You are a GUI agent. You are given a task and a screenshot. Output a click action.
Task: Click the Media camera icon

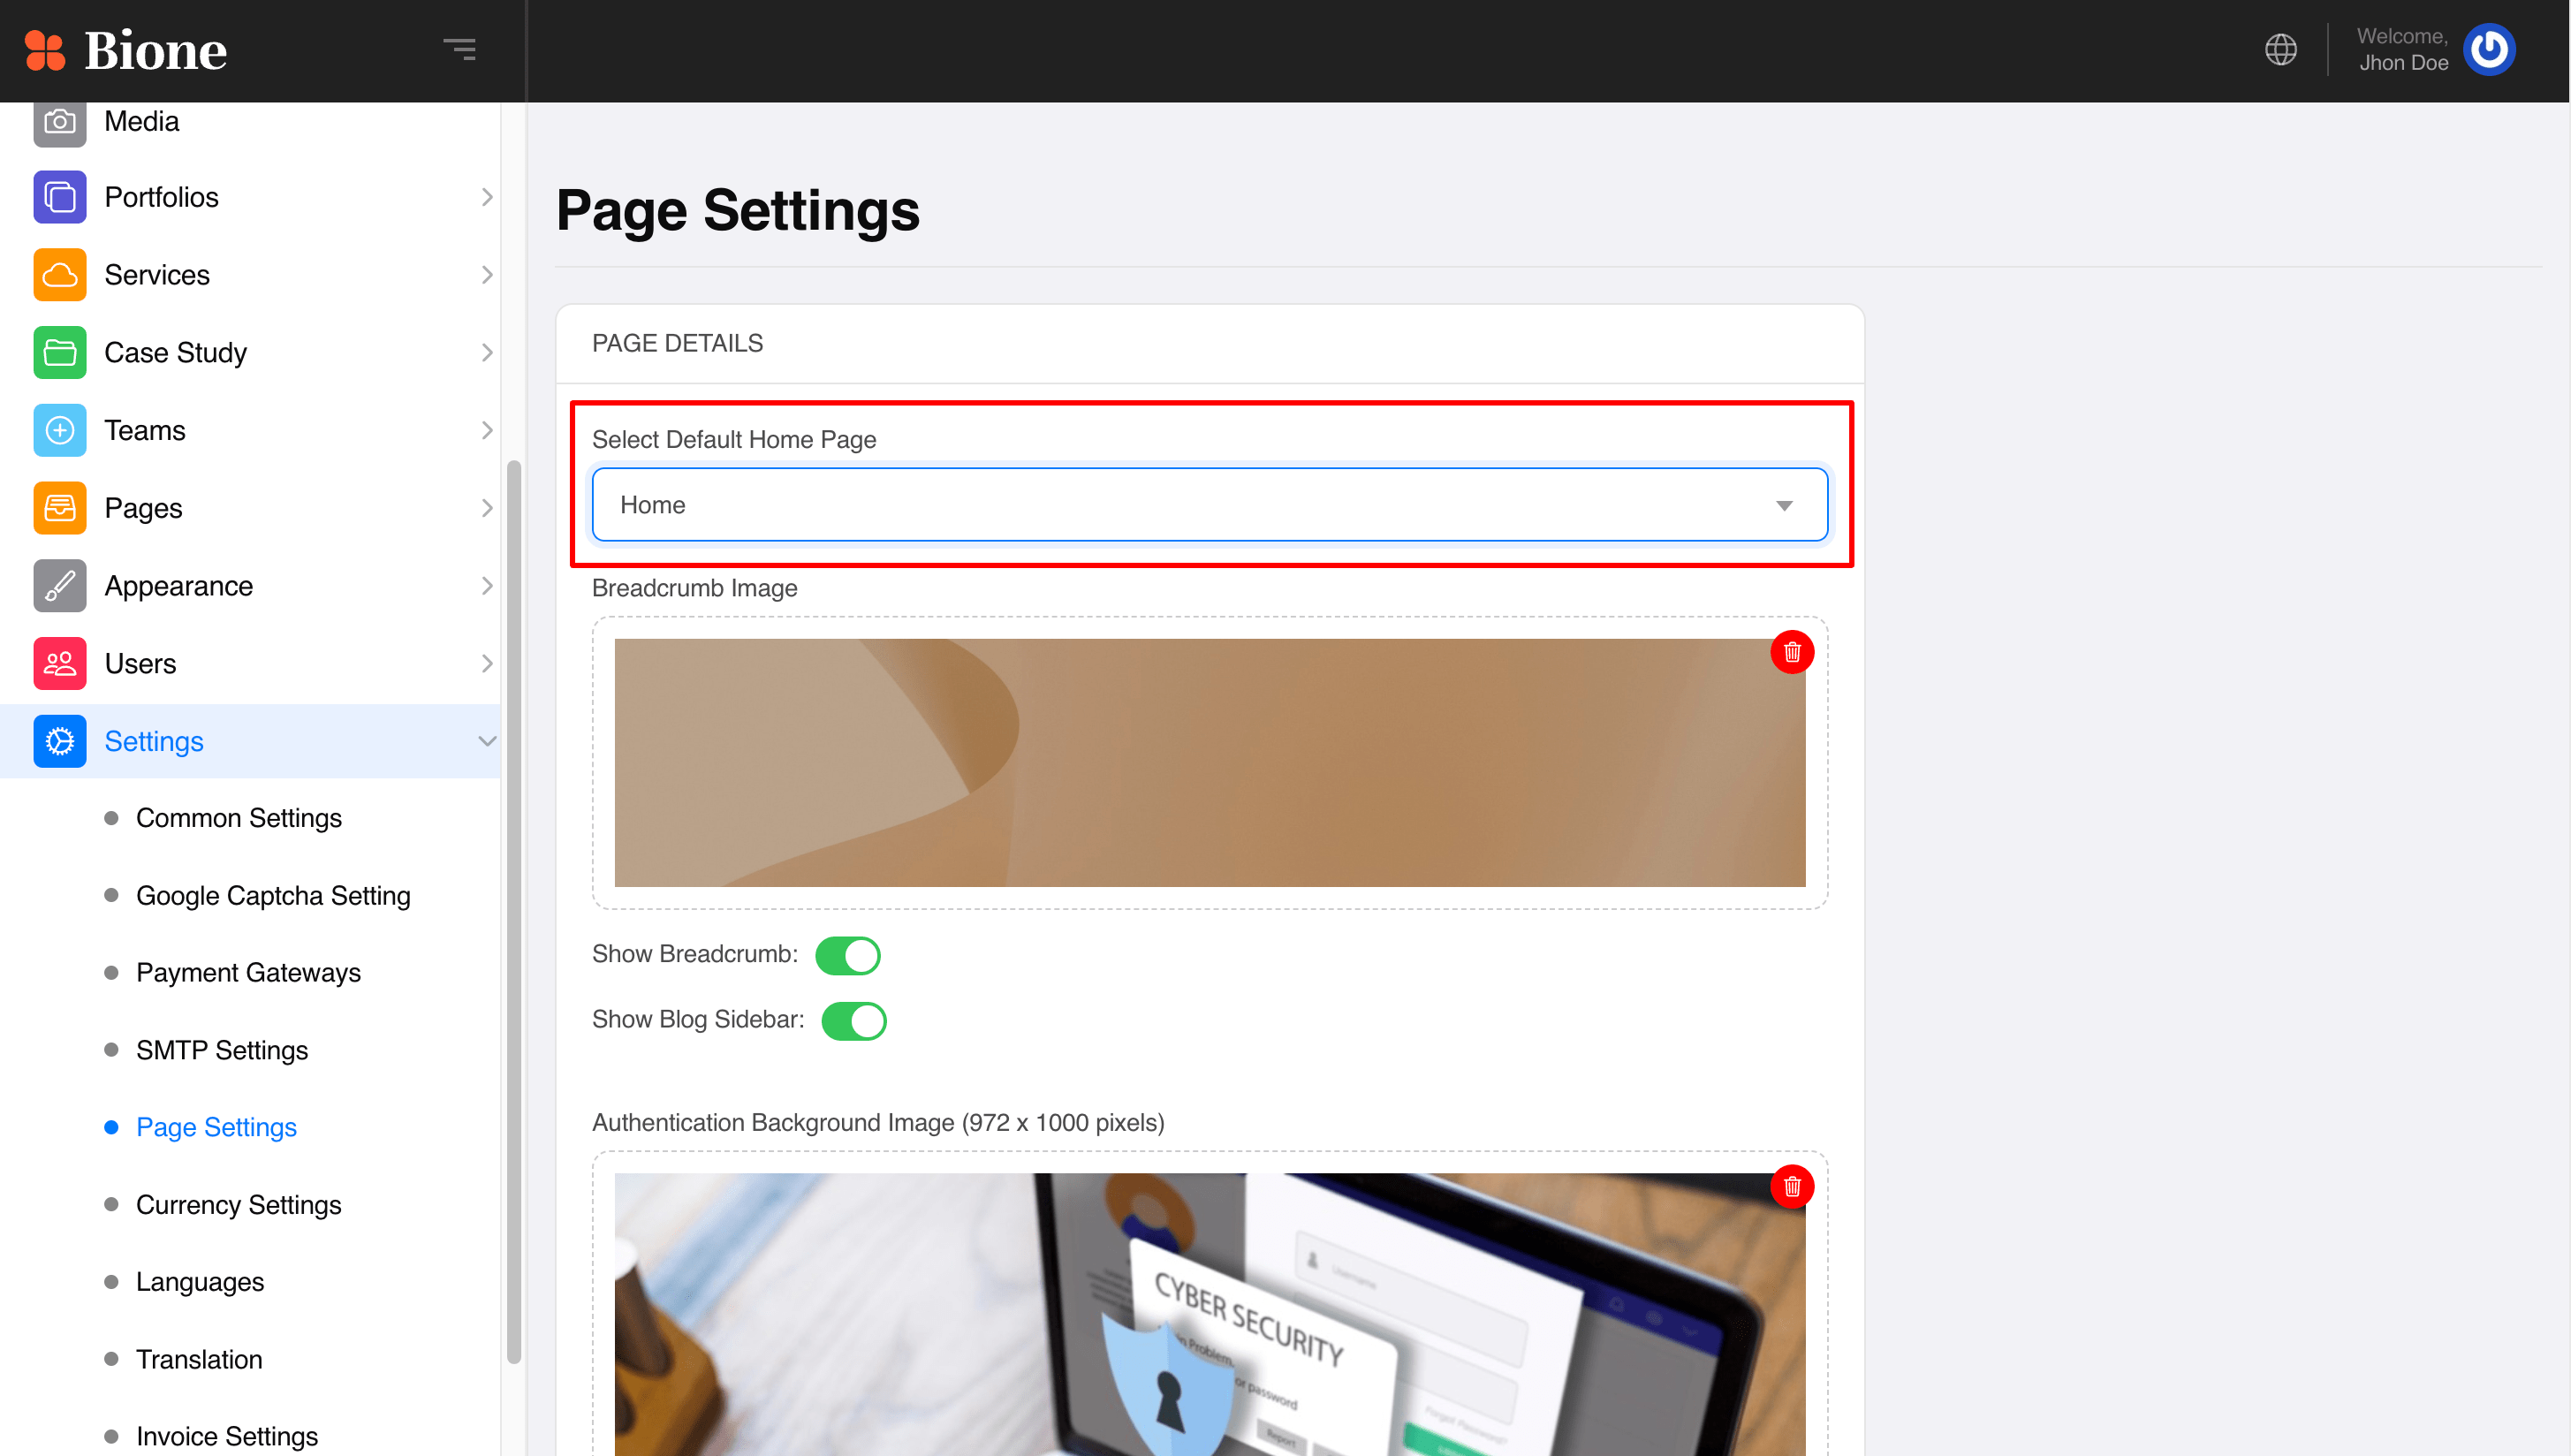[59, 121]
